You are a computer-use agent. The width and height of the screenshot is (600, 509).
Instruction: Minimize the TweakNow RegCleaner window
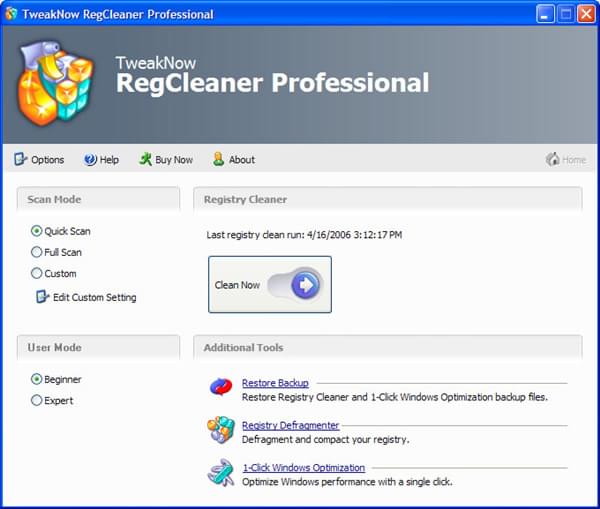pos(545,15)
